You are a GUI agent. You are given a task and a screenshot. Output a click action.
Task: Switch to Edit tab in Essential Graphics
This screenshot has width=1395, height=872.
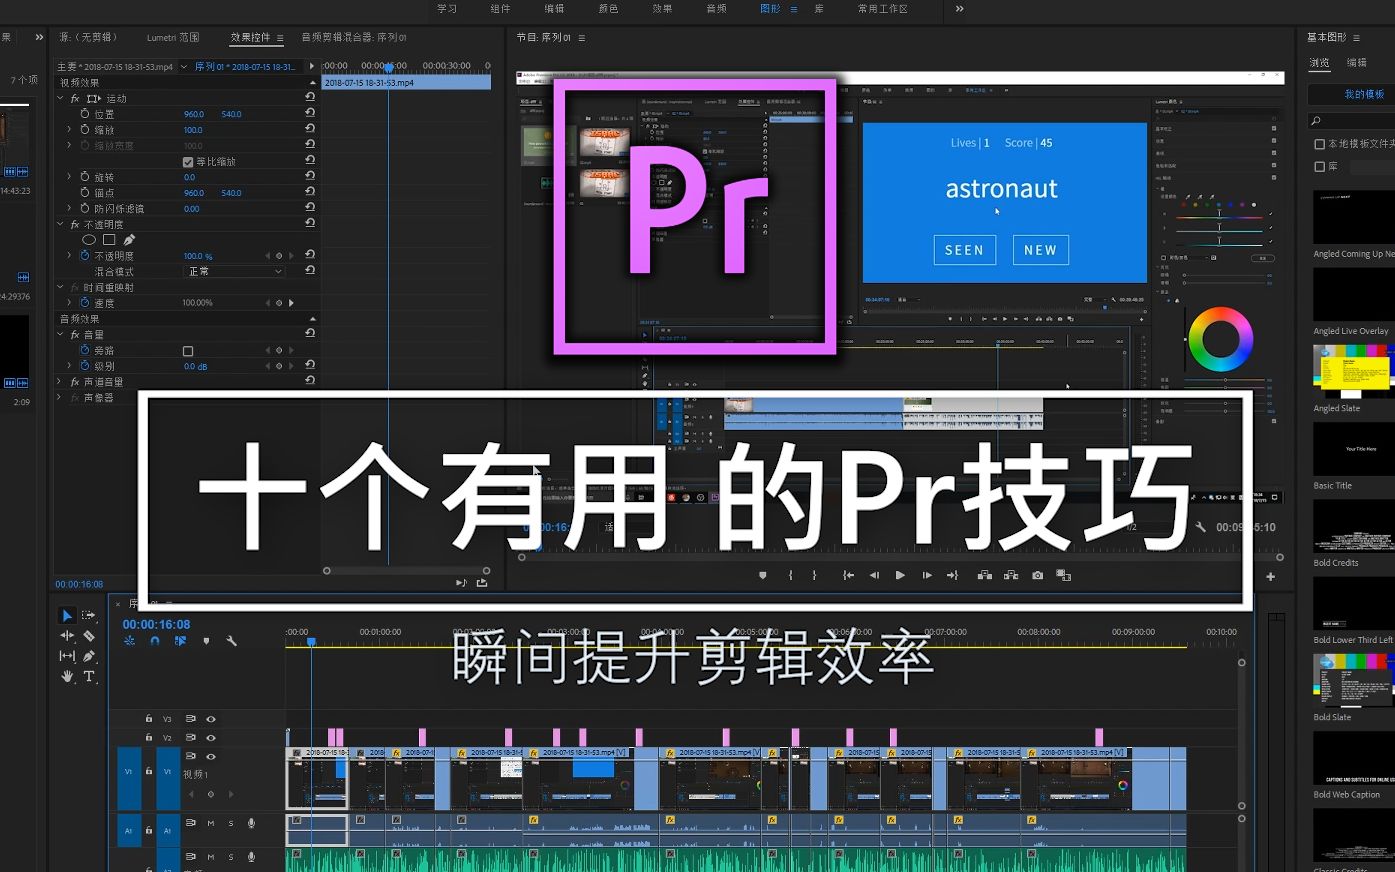[1357, 62]
